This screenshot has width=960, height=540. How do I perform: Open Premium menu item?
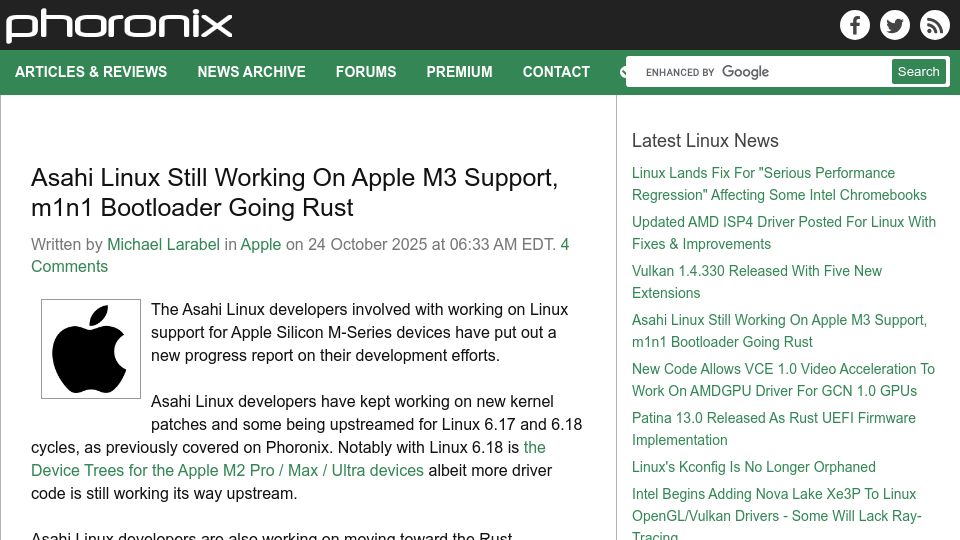459,72
